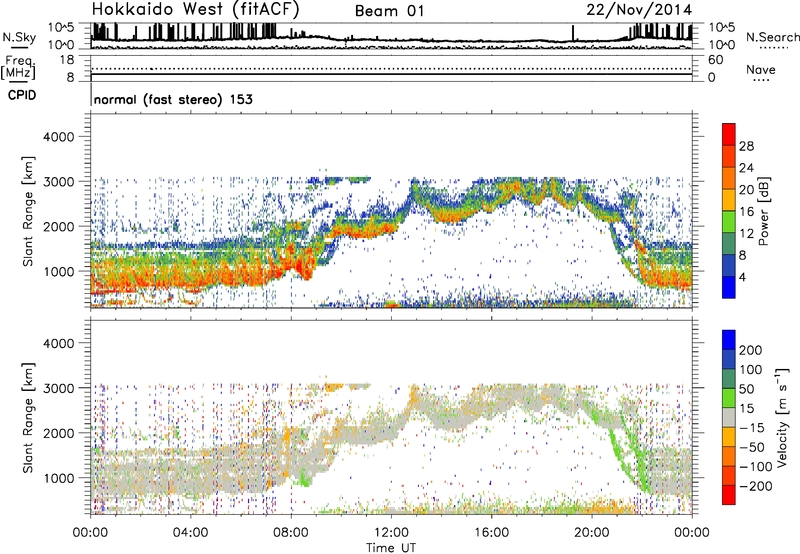Select the "08:00" time tick label
800x554 pixels.
coord(291,533)
